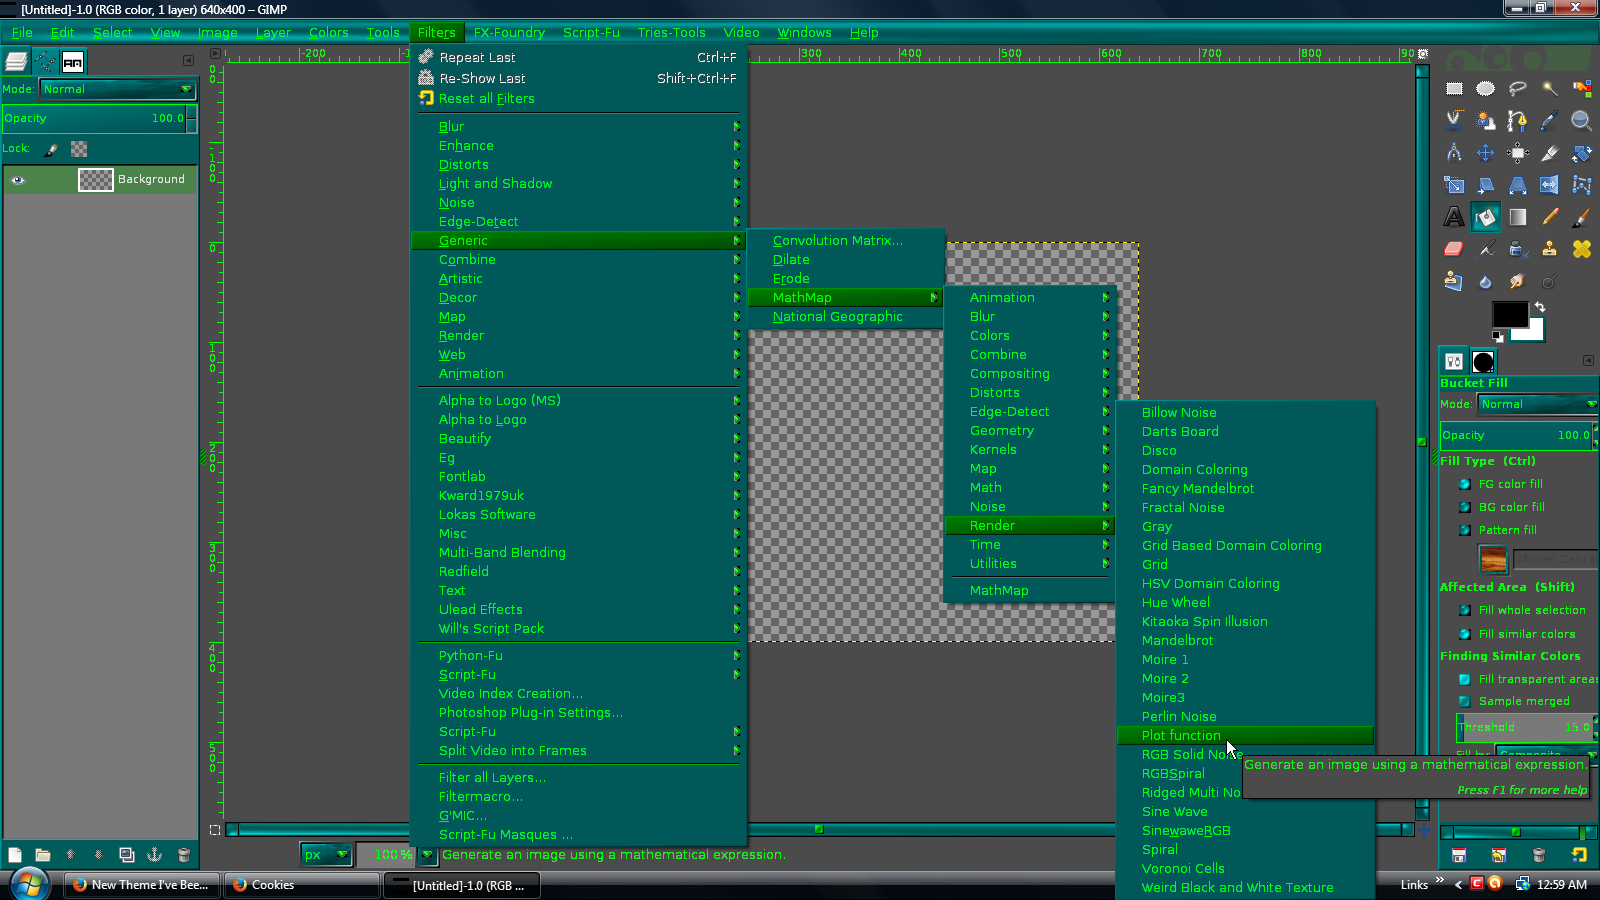Toggle lock pixels brush icon

(51, 149)
